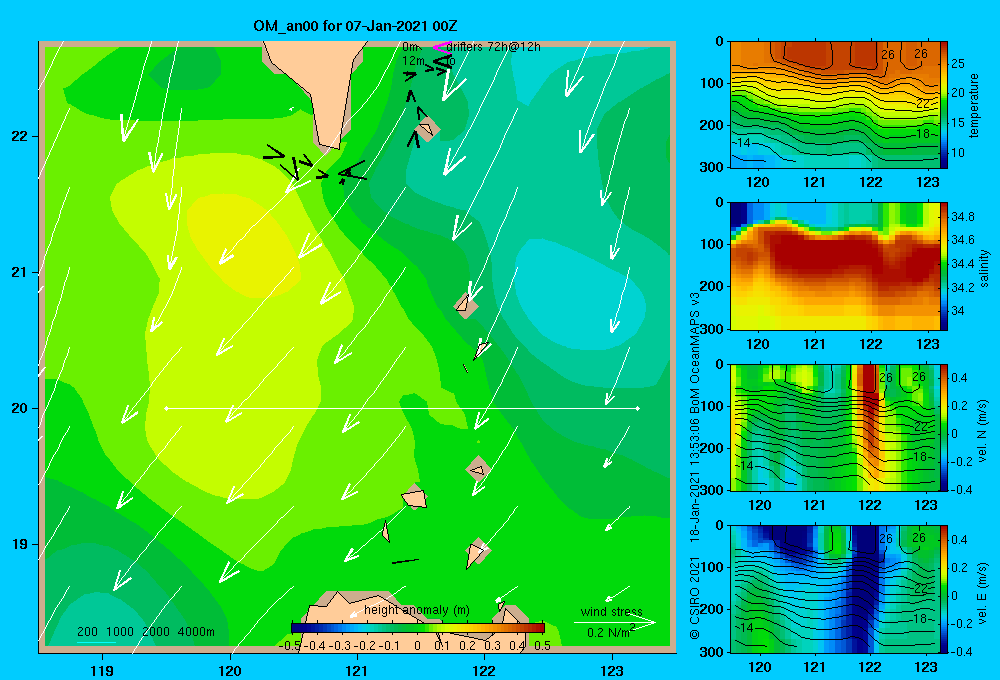Image resolution: width=1000 pixels, height=680 pixels.
Task: Click the wind stress reference arrow
Action: 615,622
